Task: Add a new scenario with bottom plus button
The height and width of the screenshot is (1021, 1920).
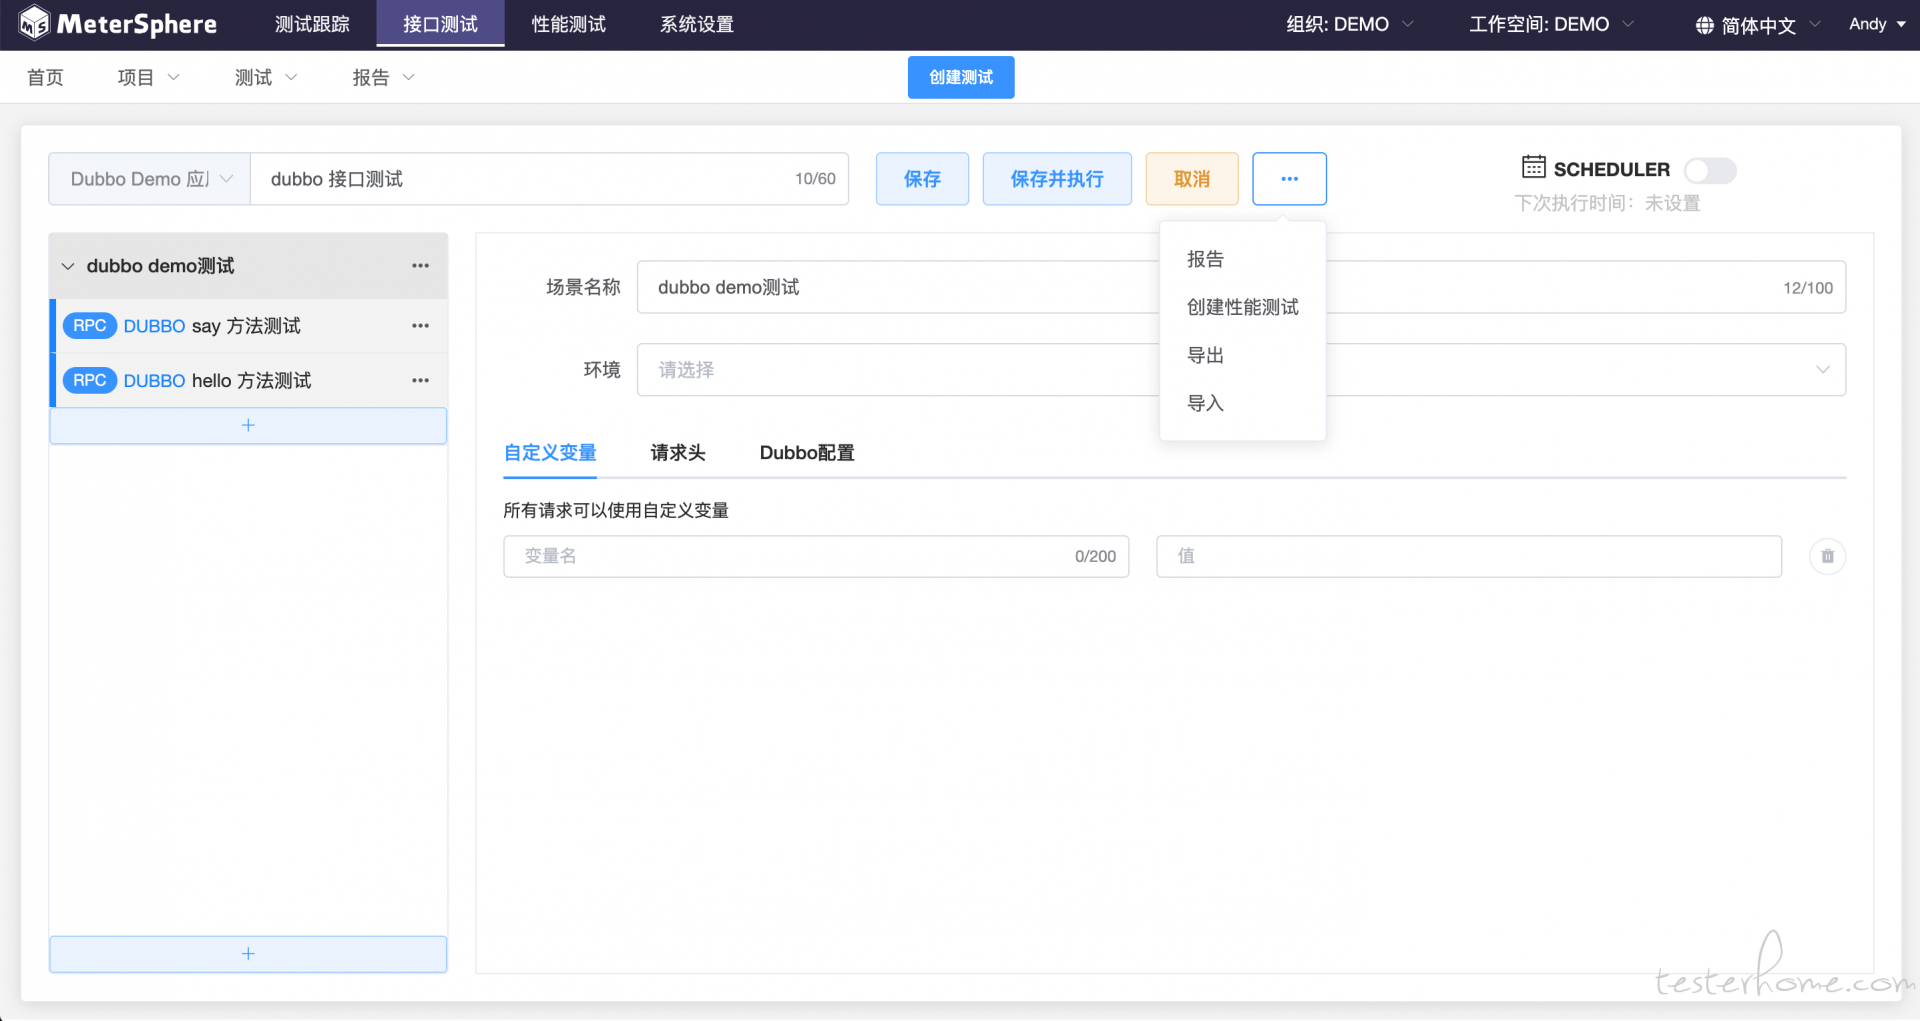Action: pos(248,954)
